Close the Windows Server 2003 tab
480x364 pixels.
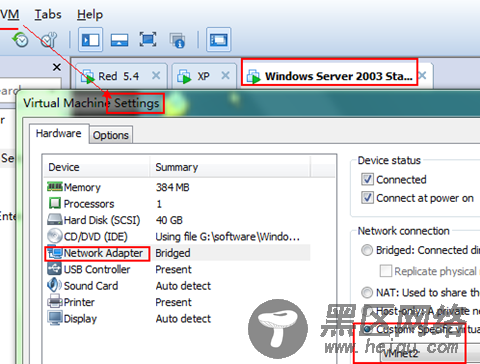click(x=422, y=75)
